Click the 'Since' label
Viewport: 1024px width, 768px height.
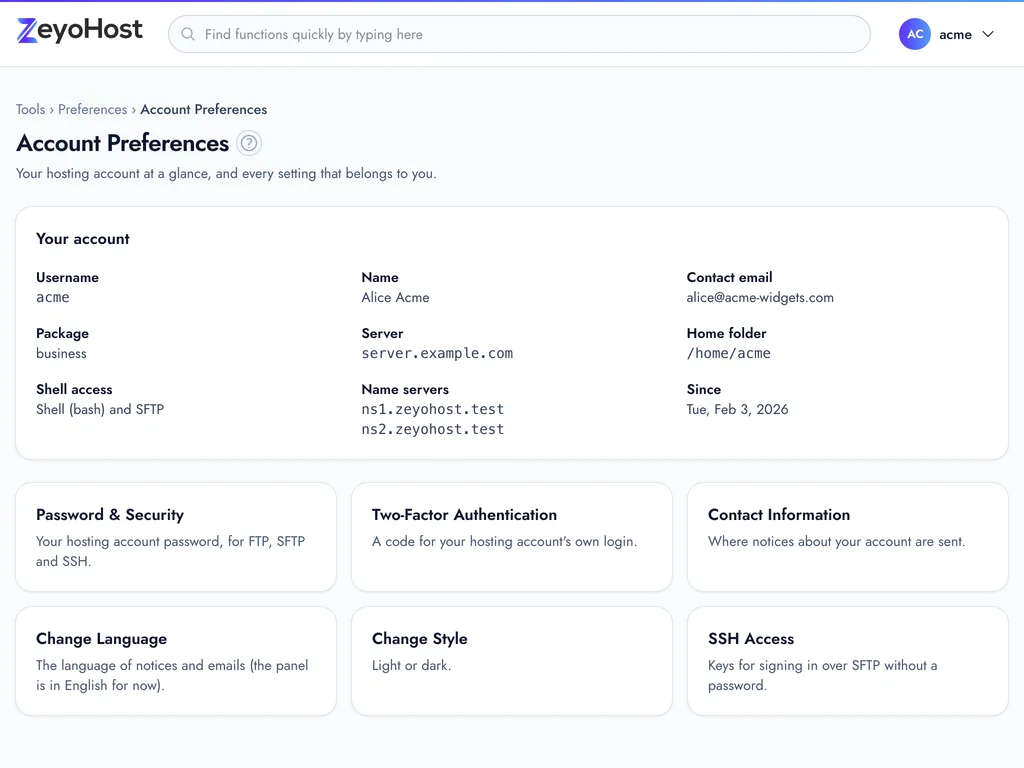[704, 389]
